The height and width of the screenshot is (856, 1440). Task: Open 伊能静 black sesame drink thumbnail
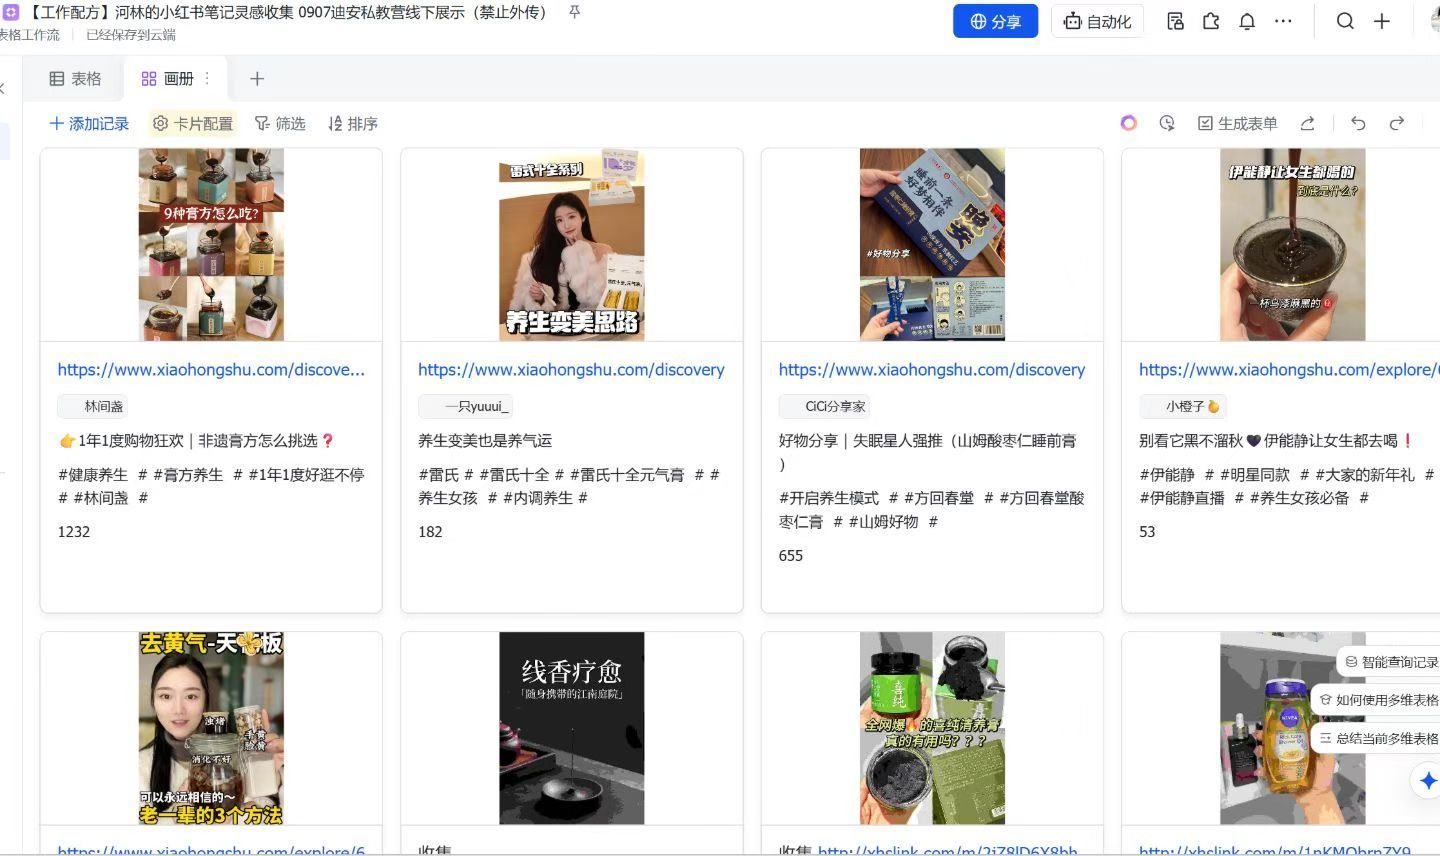click(1292, 245)
